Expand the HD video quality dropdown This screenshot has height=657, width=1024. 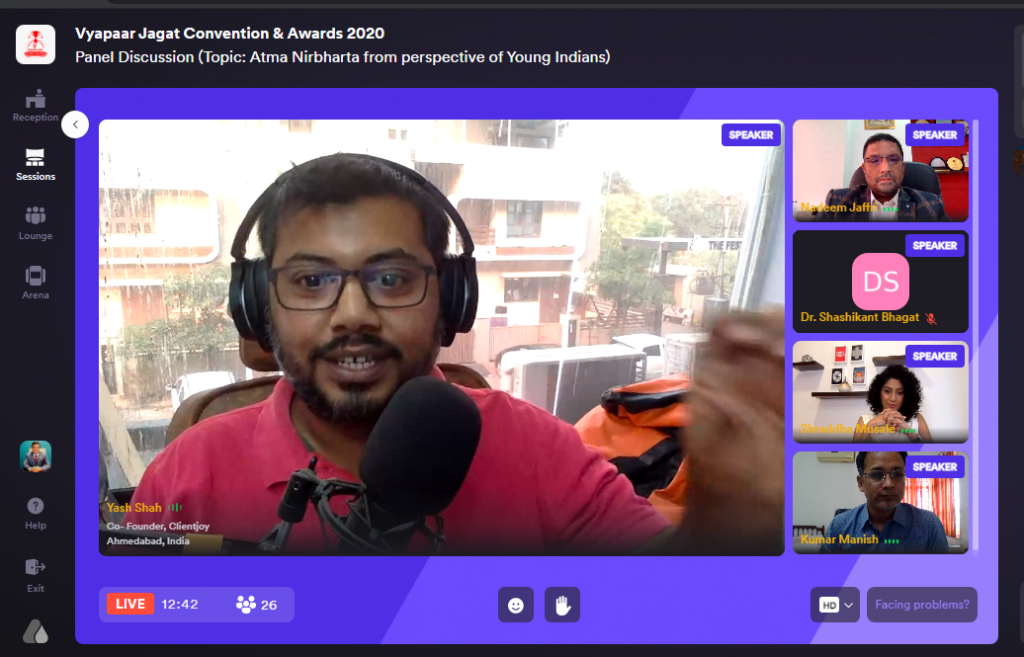[835, 605]
